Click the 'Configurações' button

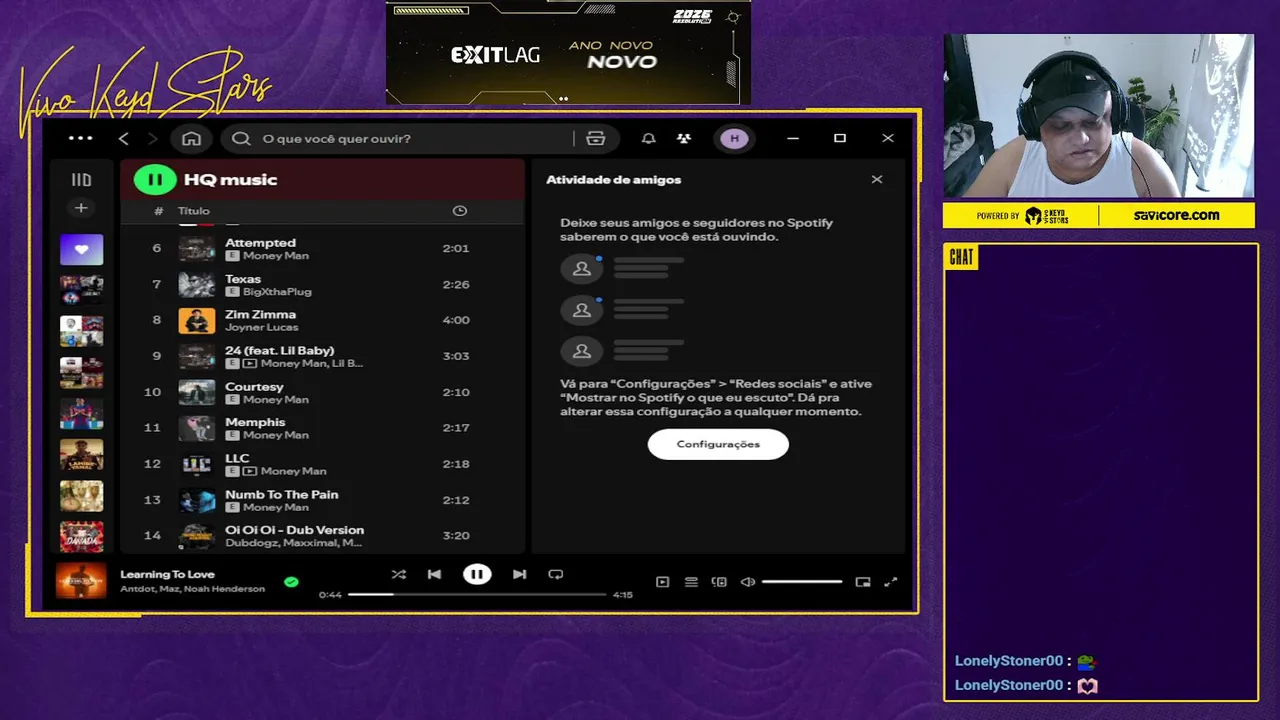click(718, 444)
